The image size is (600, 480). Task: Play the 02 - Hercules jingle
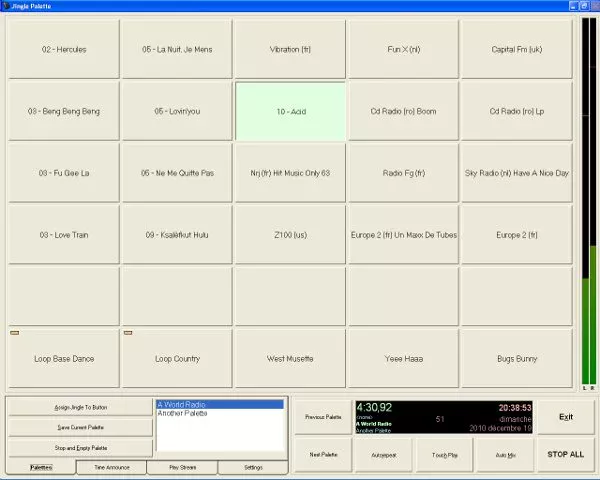point(64,48)
